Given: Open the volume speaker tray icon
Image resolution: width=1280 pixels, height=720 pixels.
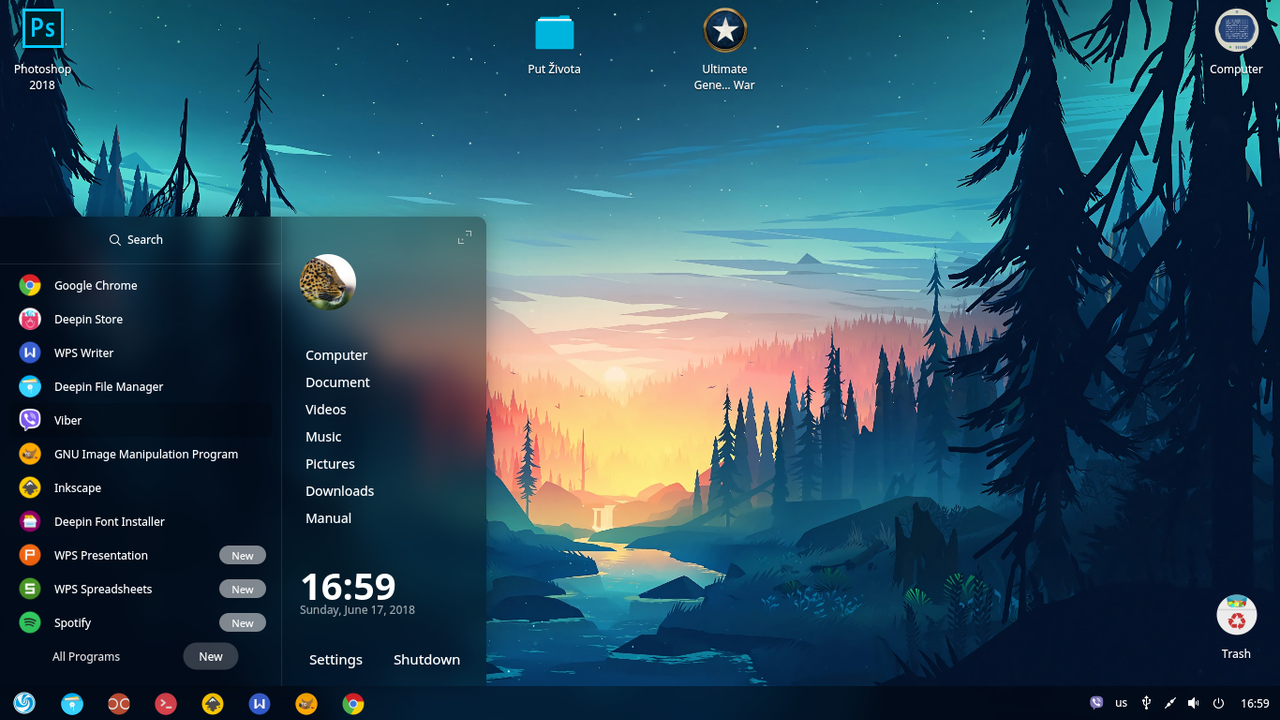Looking at the screenshot, I should click(1194, 703).
